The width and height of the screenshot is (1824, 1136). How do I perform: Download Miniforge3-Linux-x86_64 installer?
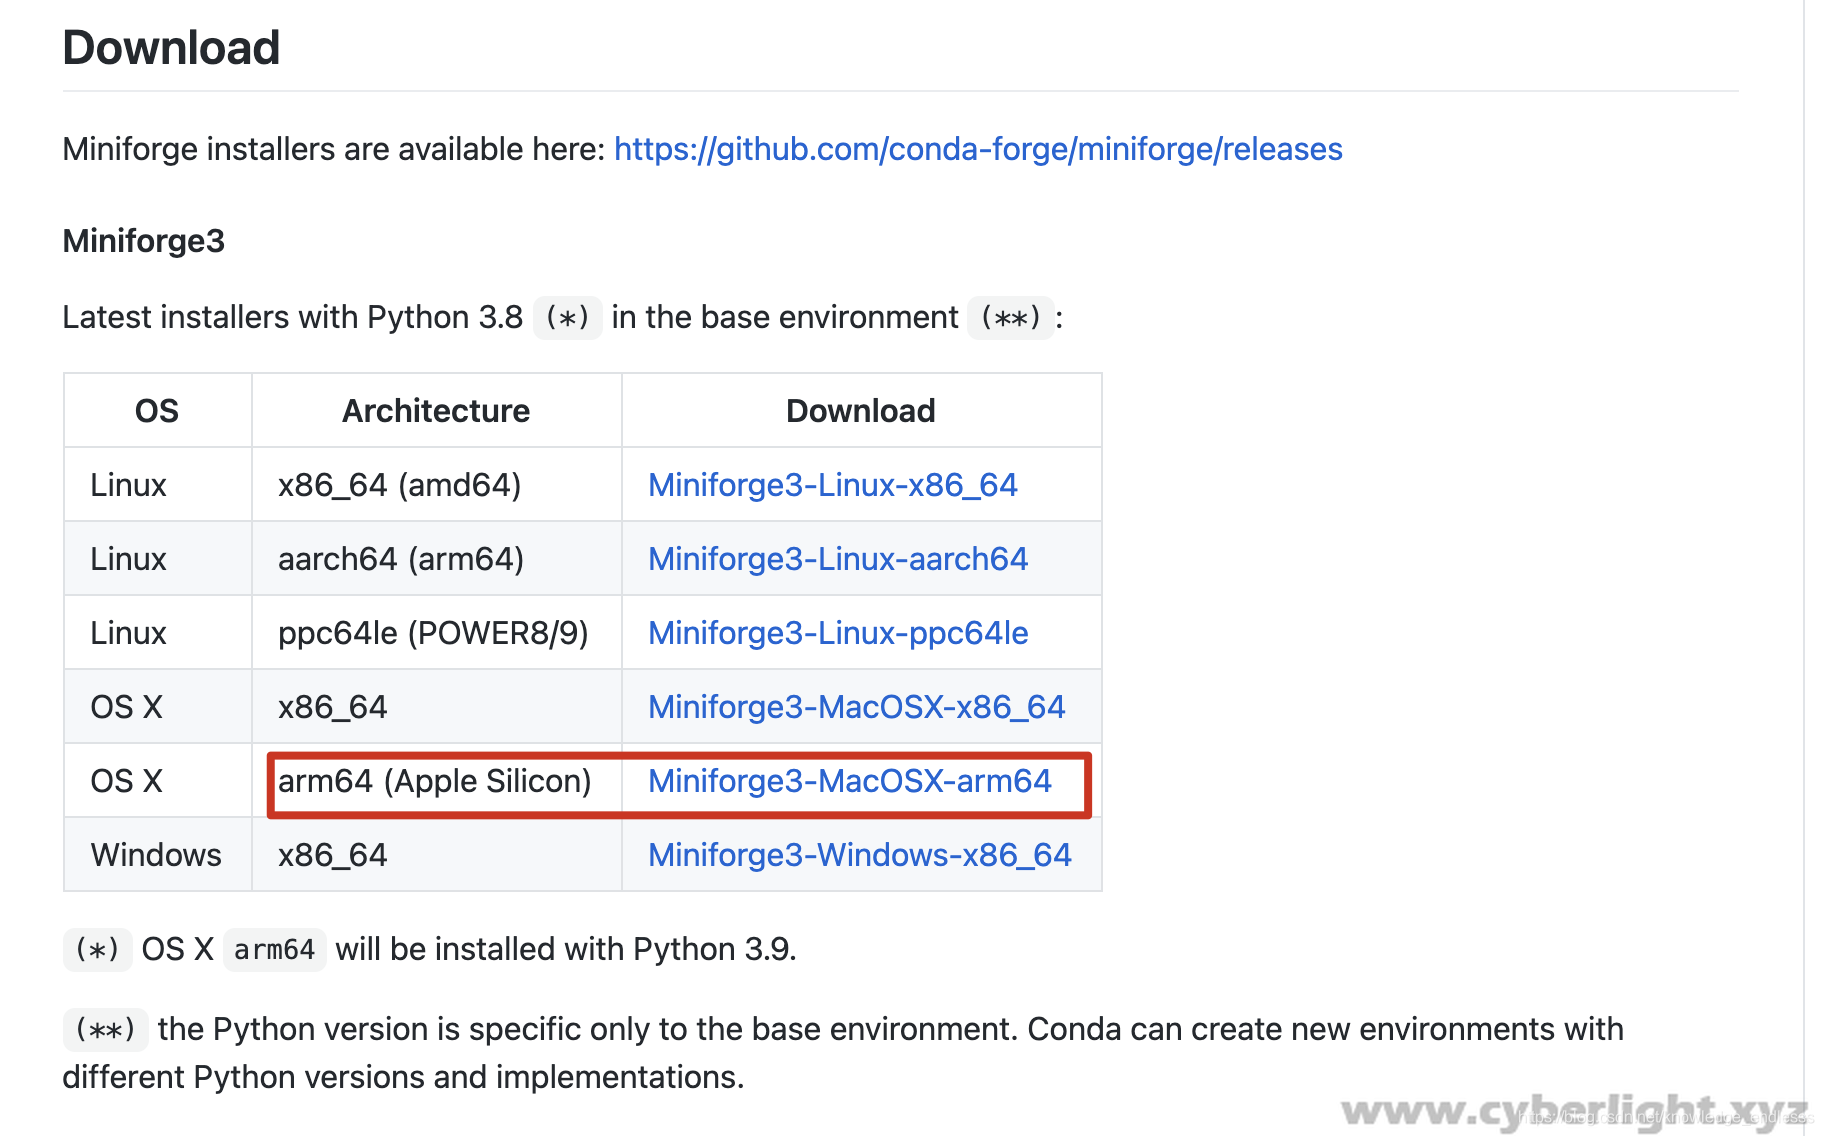(832, 484)
